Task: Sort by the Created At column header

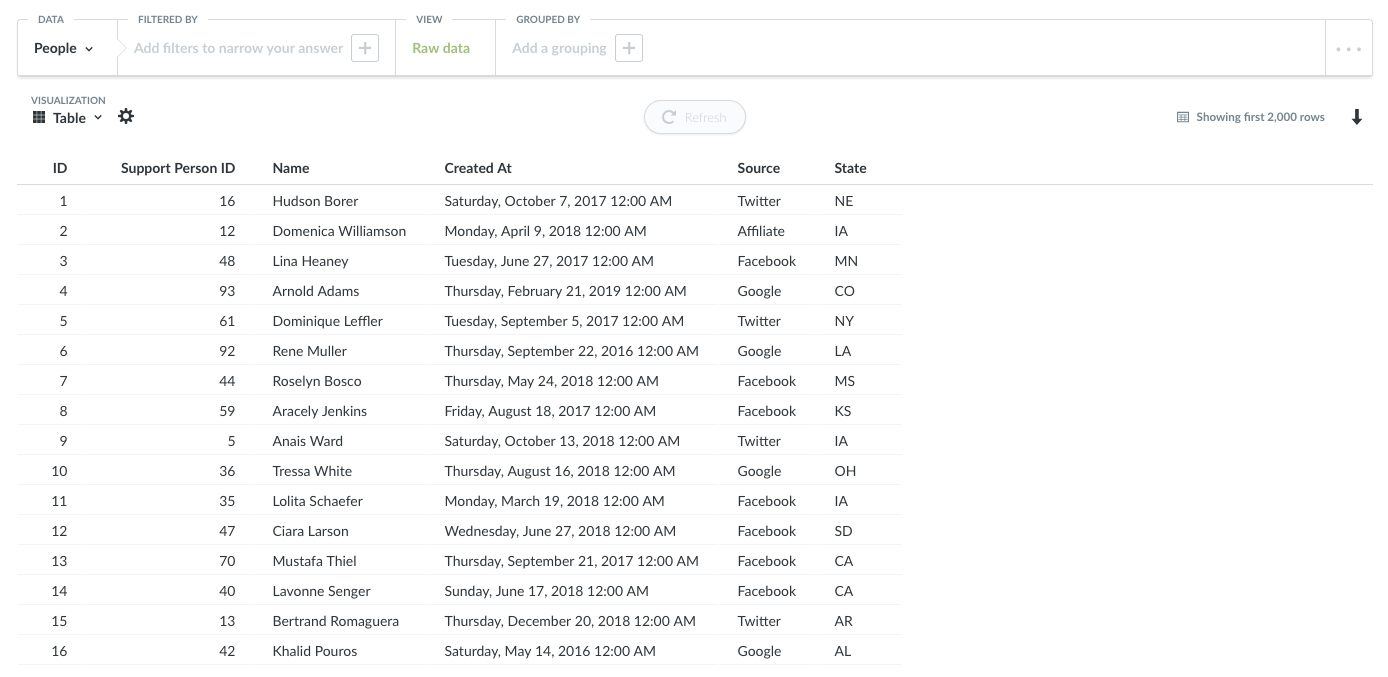Action: 478,168
